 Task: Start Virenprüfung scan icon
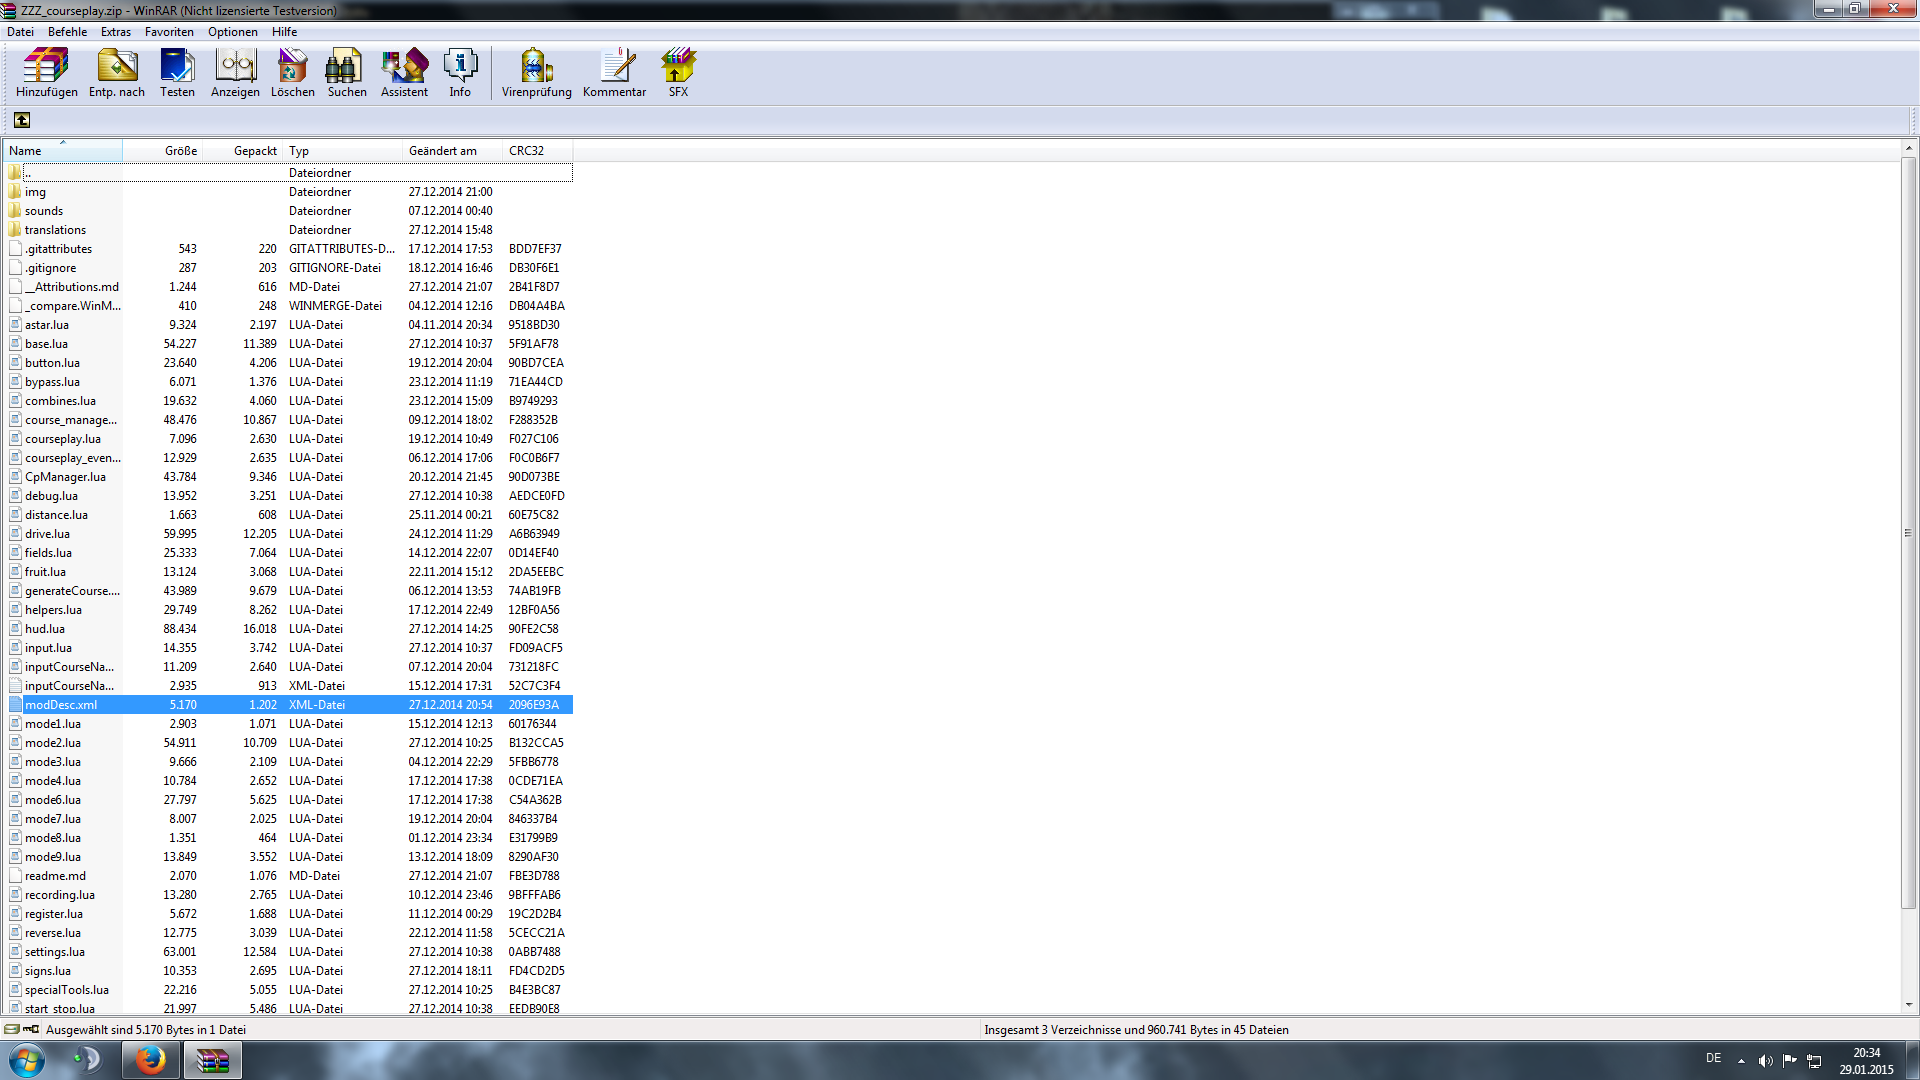click(x=536, y=73)
